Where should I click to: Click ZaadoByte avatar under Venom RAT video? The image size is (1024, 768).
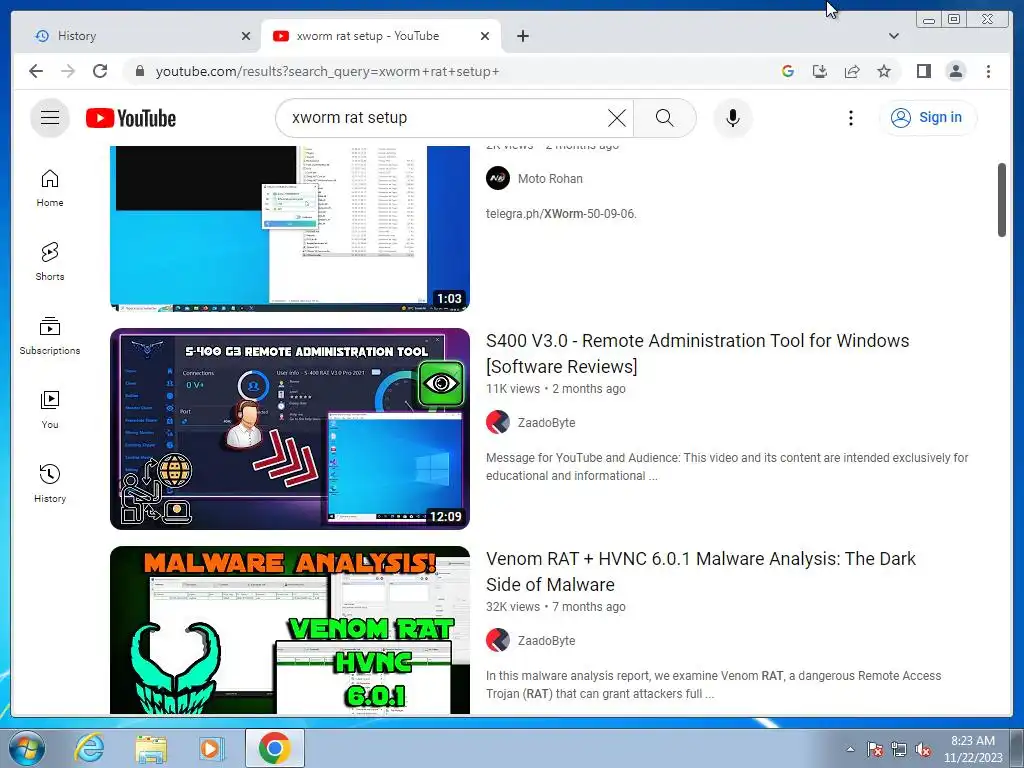(498, 641)
